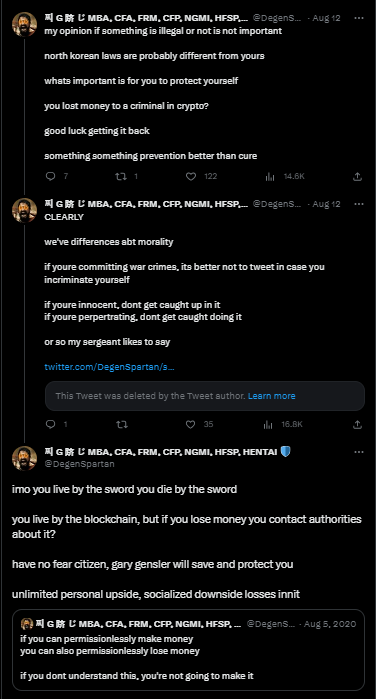This screenshot has height=699, width=376.
Task: Open the Aug 12 timestamp of second tweet
Action: (326, 204)
